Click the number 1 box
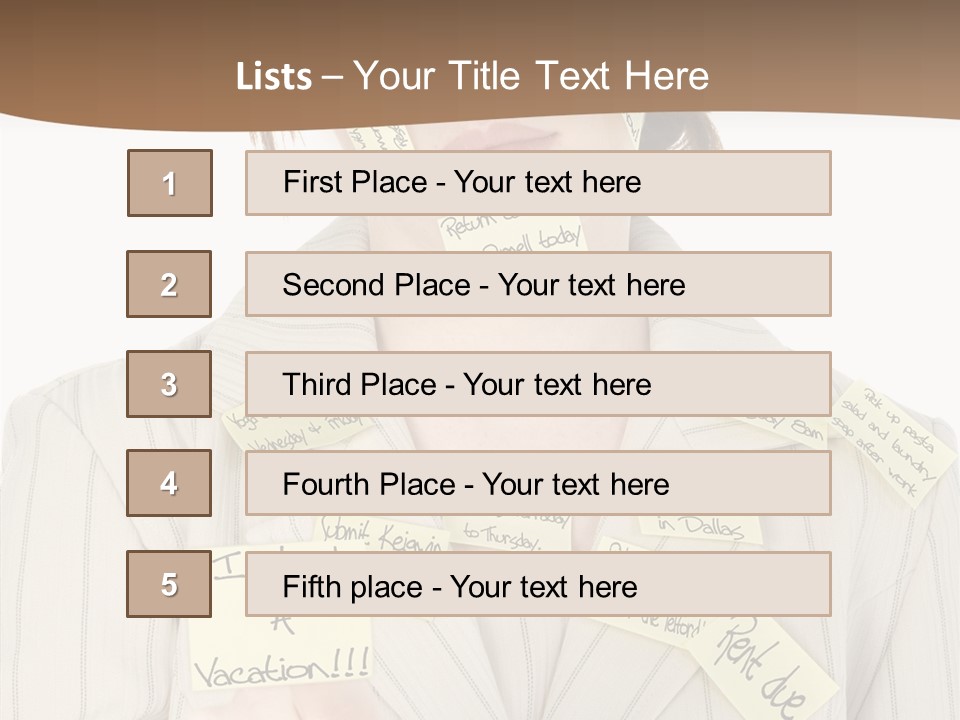The height and width of the screenshot is (720, 960). (x=170, y=183)
